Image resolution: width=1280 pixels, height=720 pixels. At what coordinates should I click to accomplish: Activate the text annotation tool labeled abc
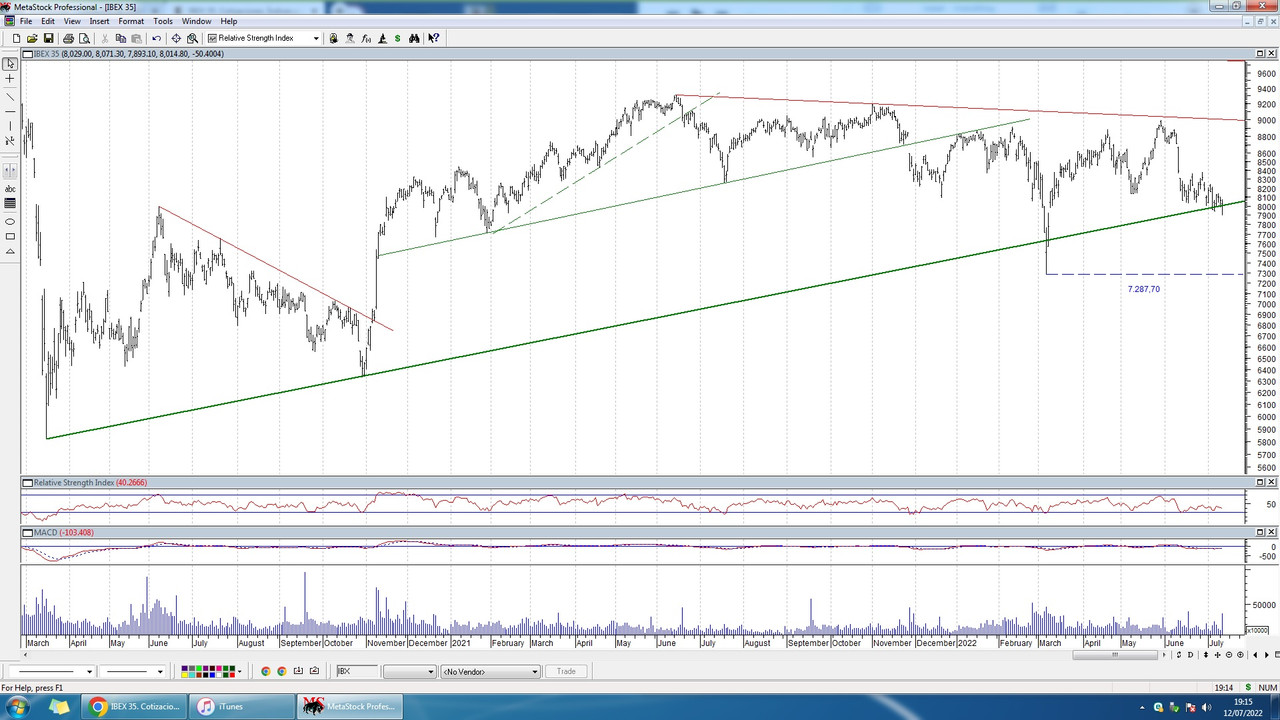[x=9, y=189]
